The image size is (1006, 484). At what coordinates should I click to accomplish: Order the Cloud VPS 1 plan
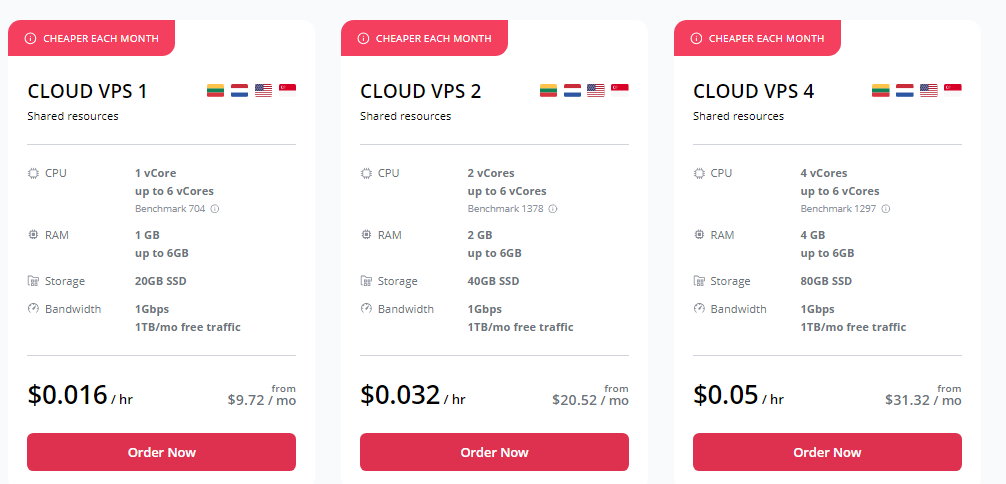tap(161, 452)
